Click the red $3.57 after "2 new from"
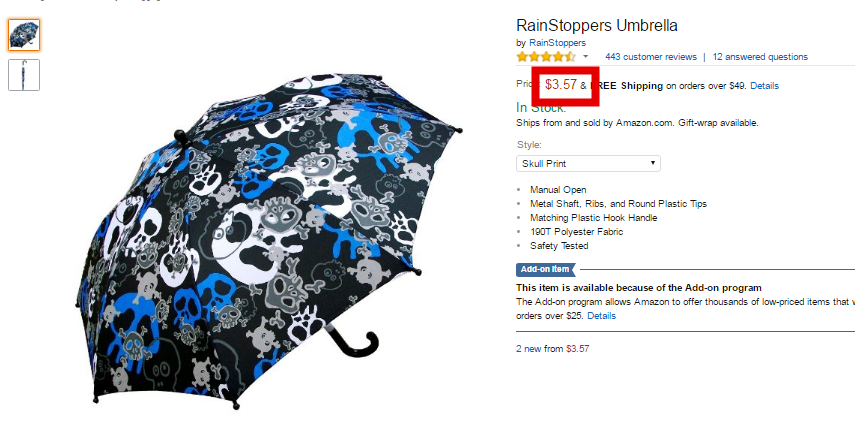The image size is (855, 426). pyautogui.click(x=578, y=349)
